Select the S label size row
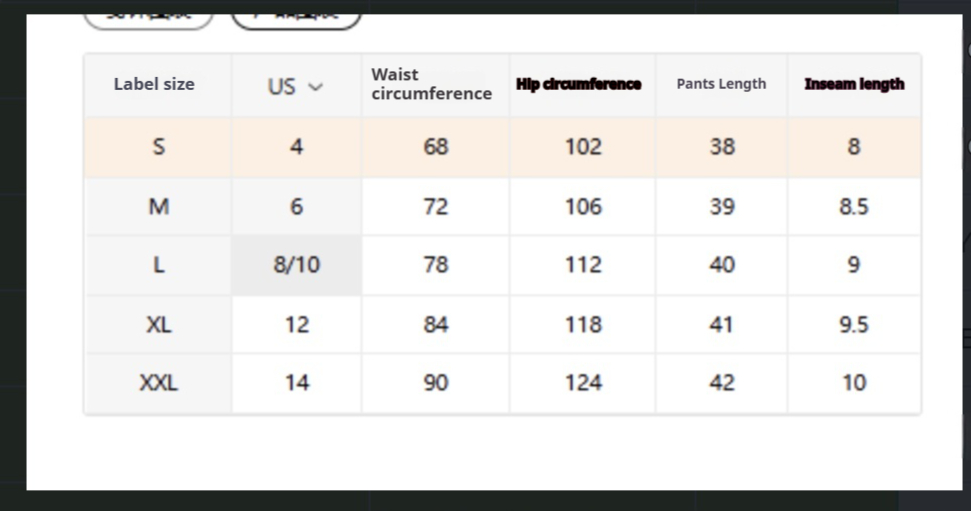Viewport: 971px width, 511px height. point(158,147)
